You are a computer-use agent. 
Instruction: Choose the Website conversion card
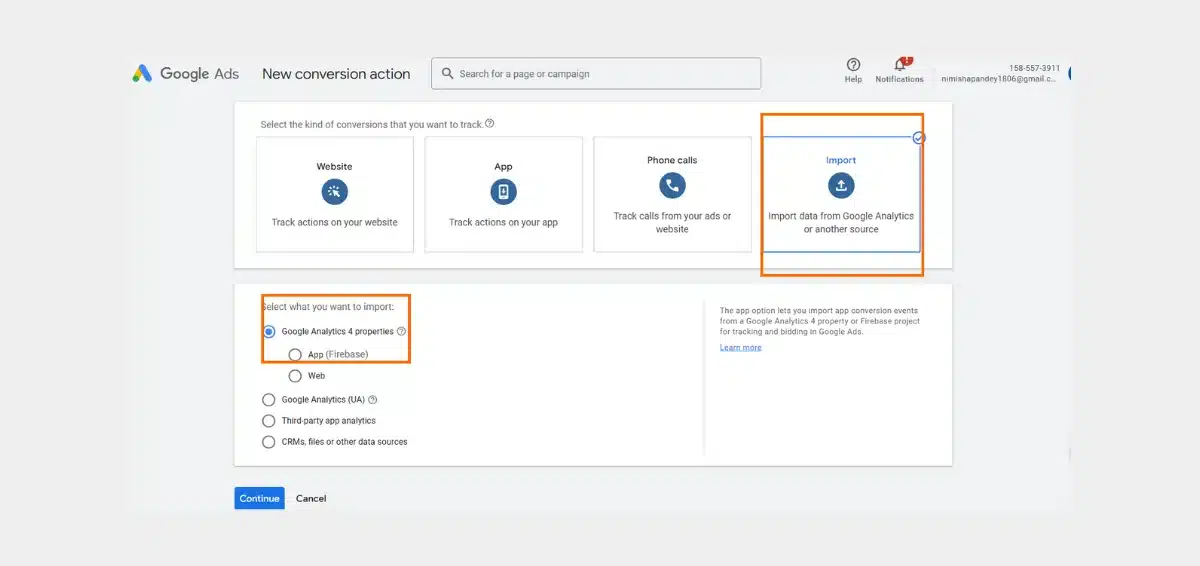[335, 194]
